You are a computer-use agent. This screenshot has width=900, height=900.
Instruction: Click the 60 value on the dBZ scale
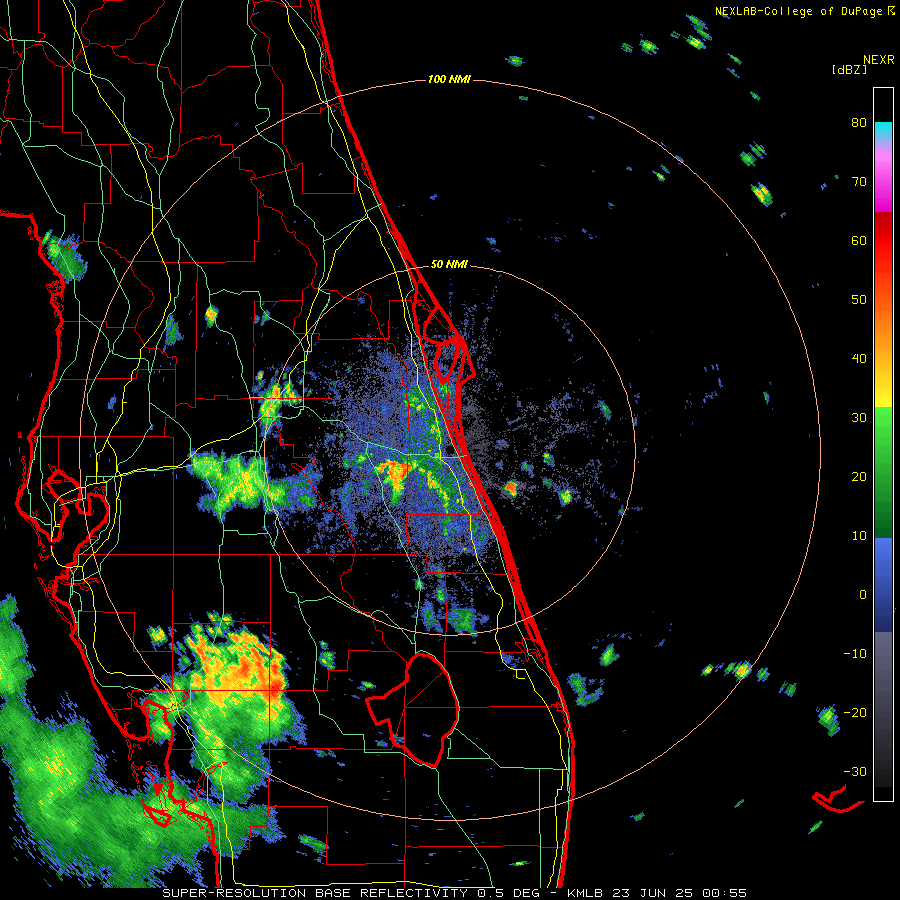[x=859, y=240]
